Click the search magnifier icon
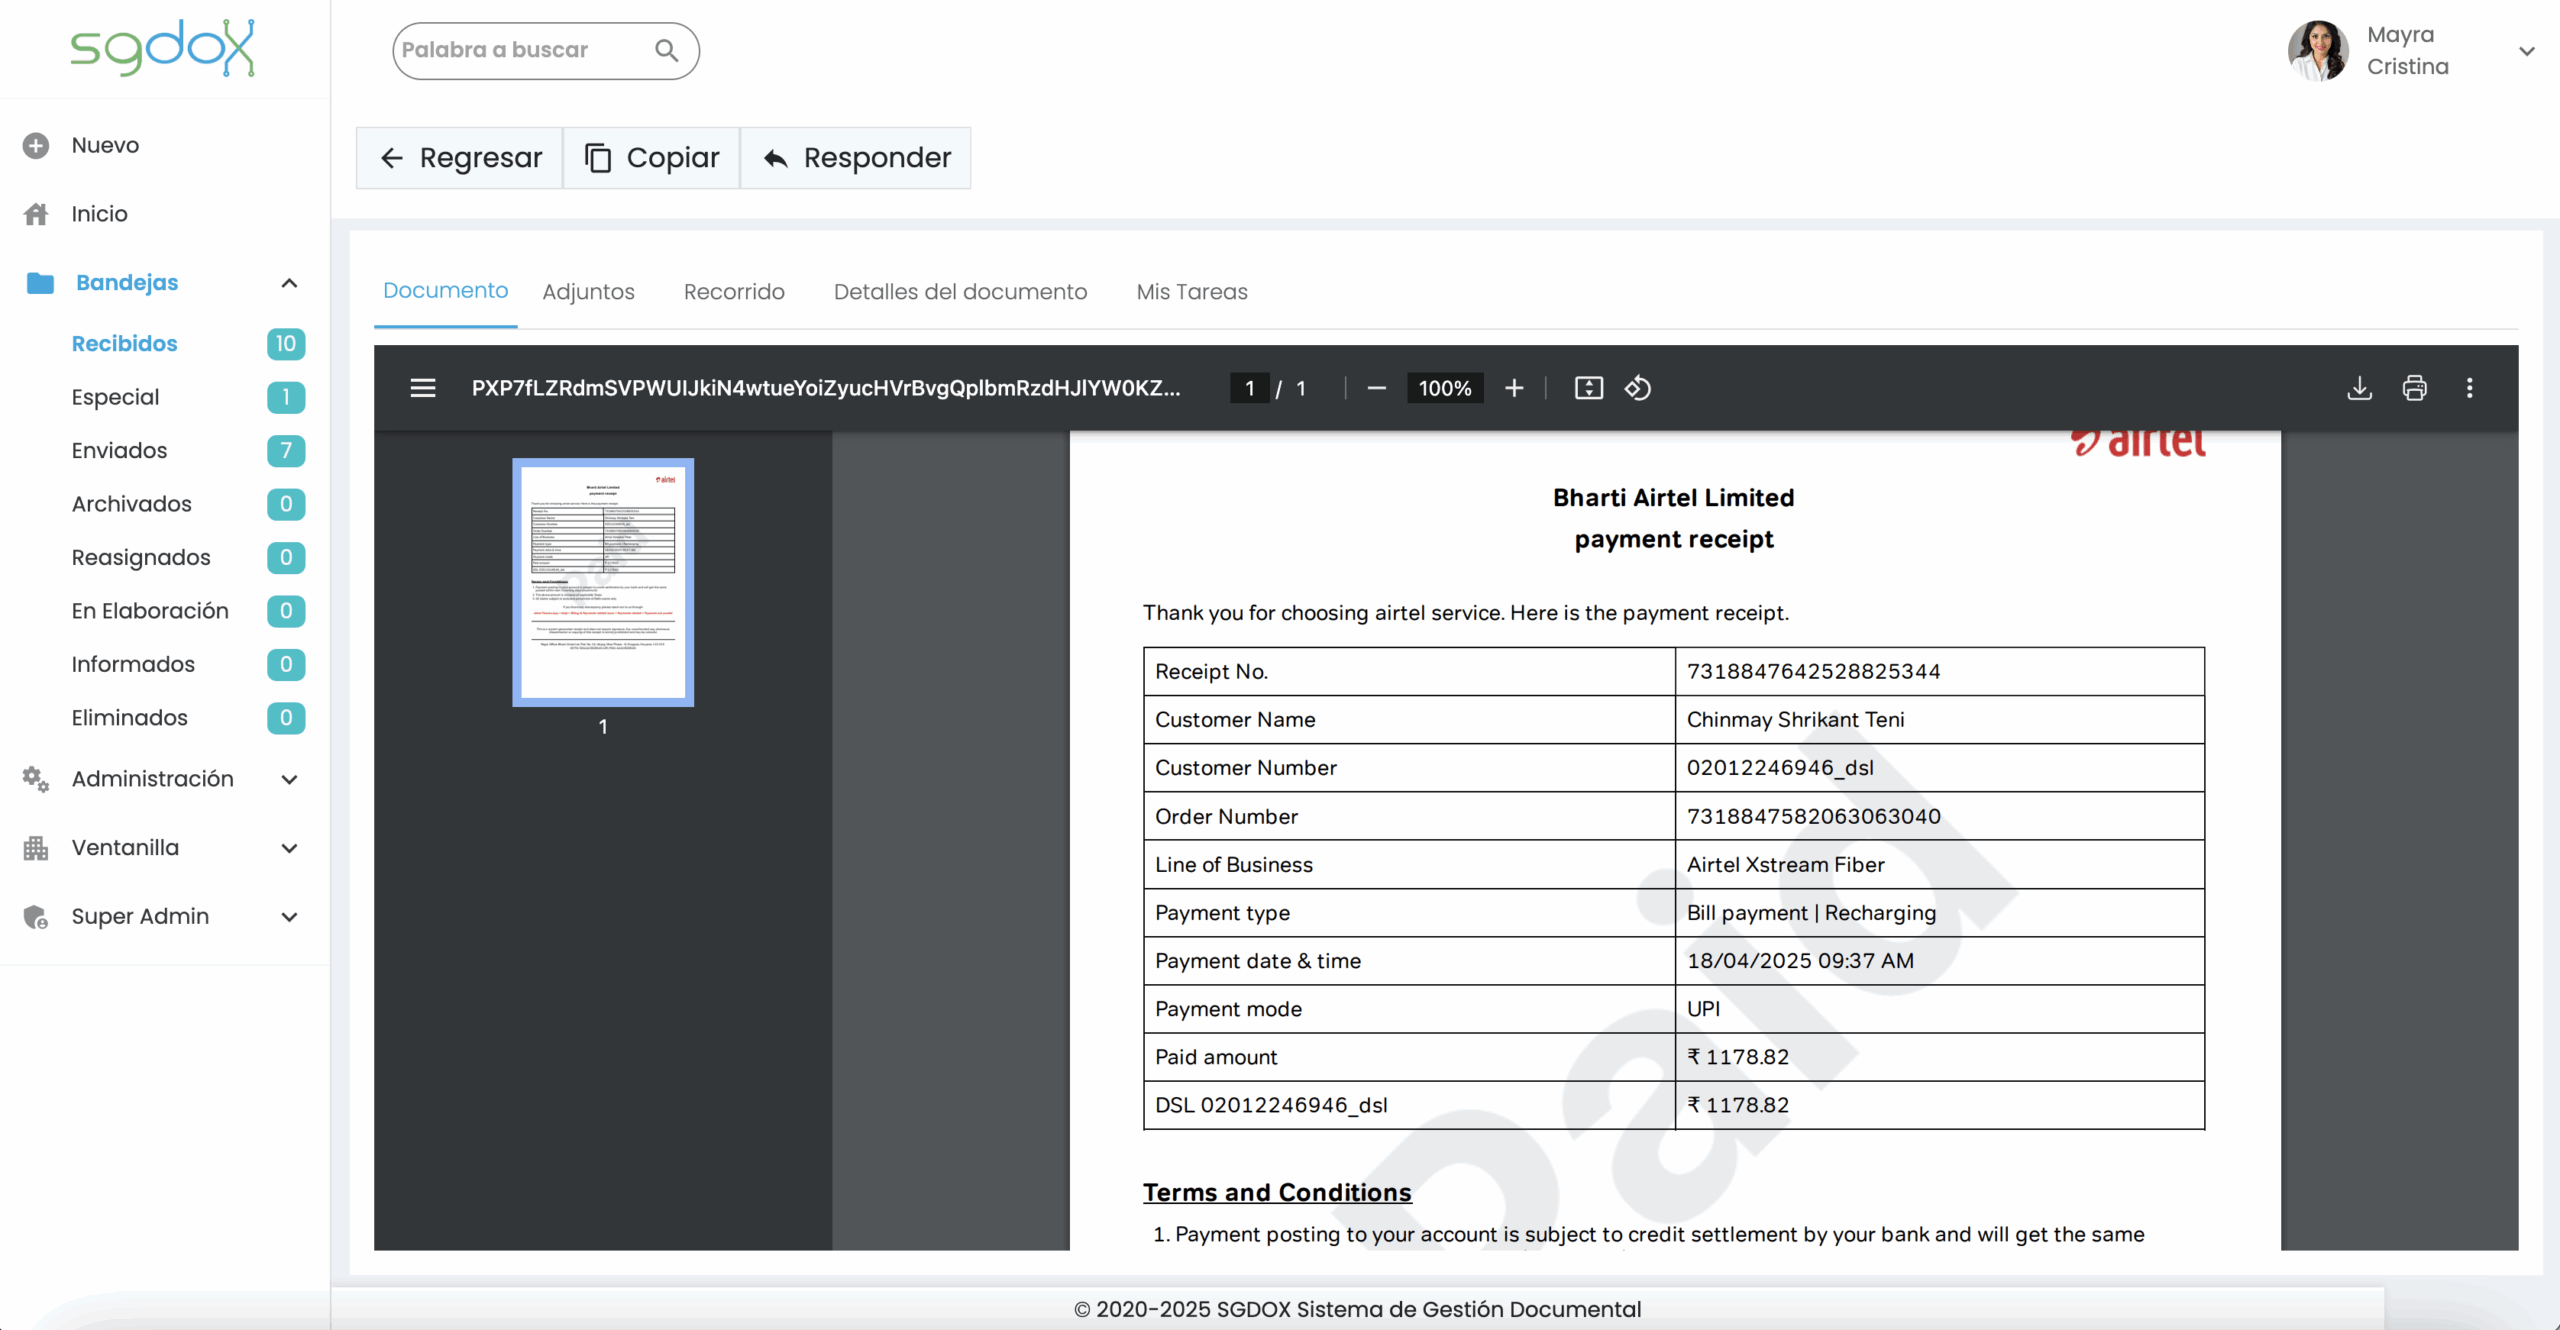The width and height of the screenshot is (2560, 1330). tap(667, 50)
